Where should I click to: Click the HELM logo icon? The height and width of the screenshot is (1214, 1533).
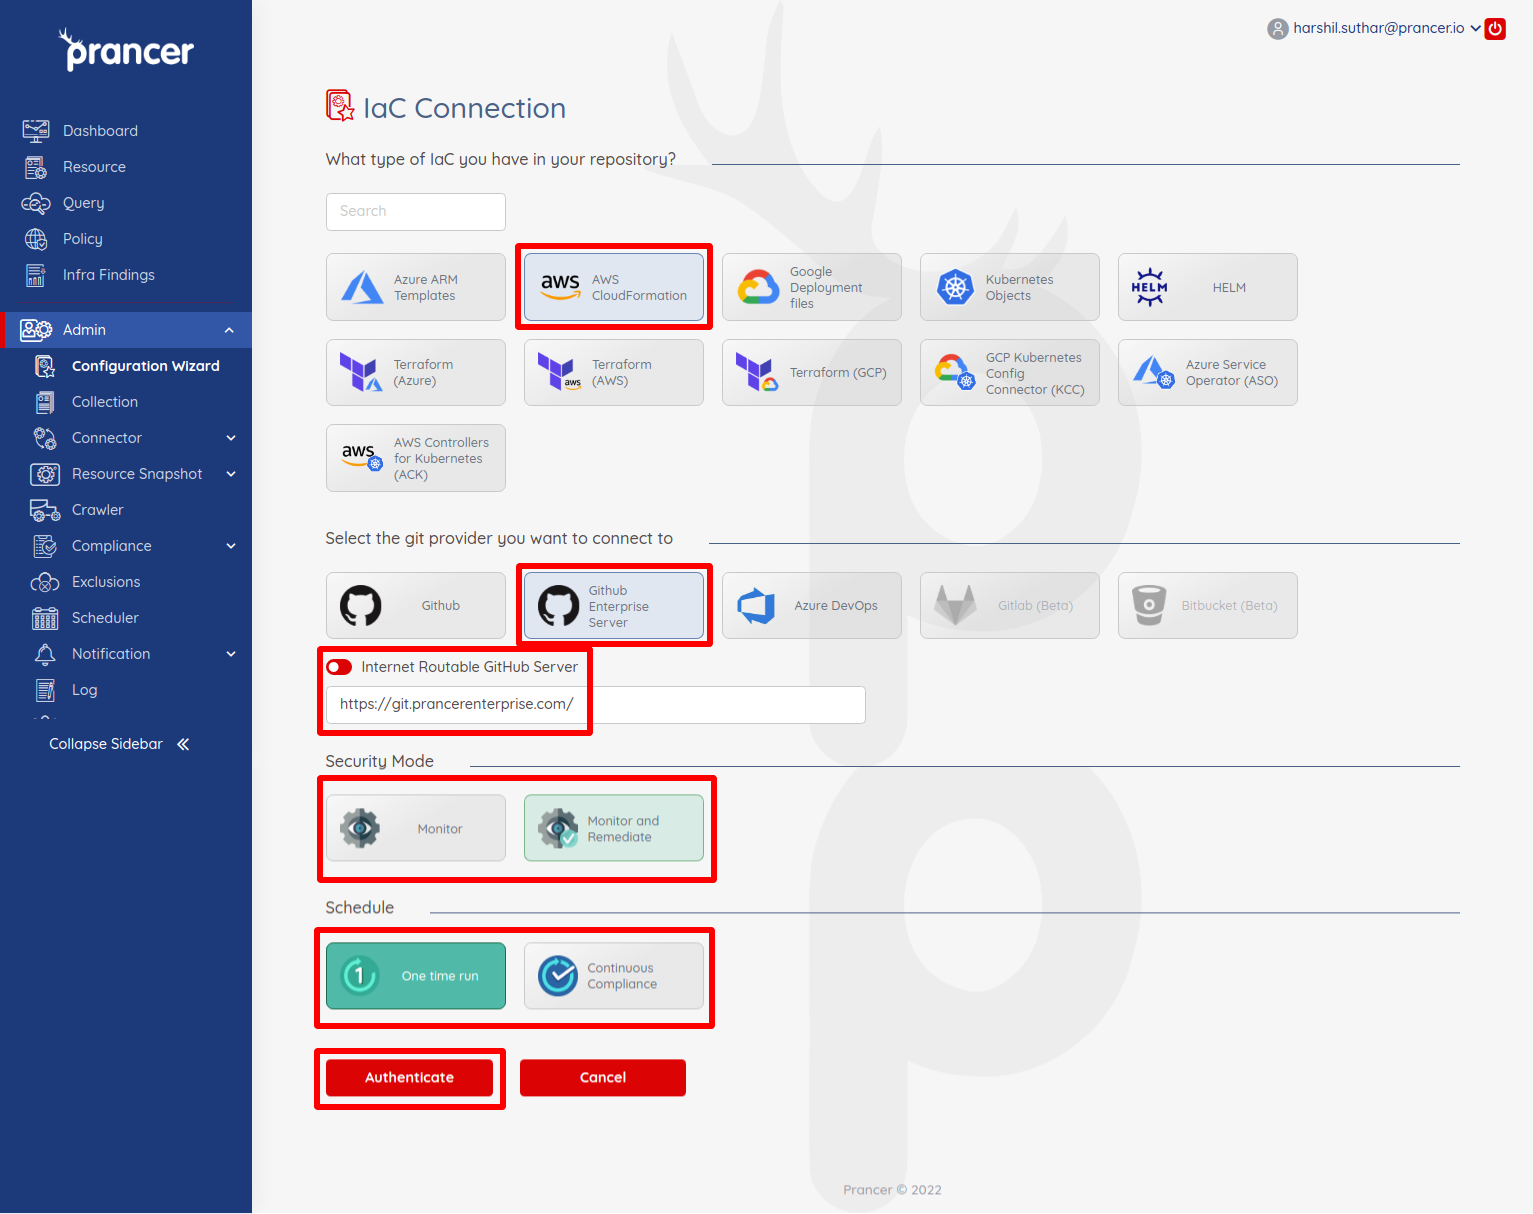(x=1149, y=288)
